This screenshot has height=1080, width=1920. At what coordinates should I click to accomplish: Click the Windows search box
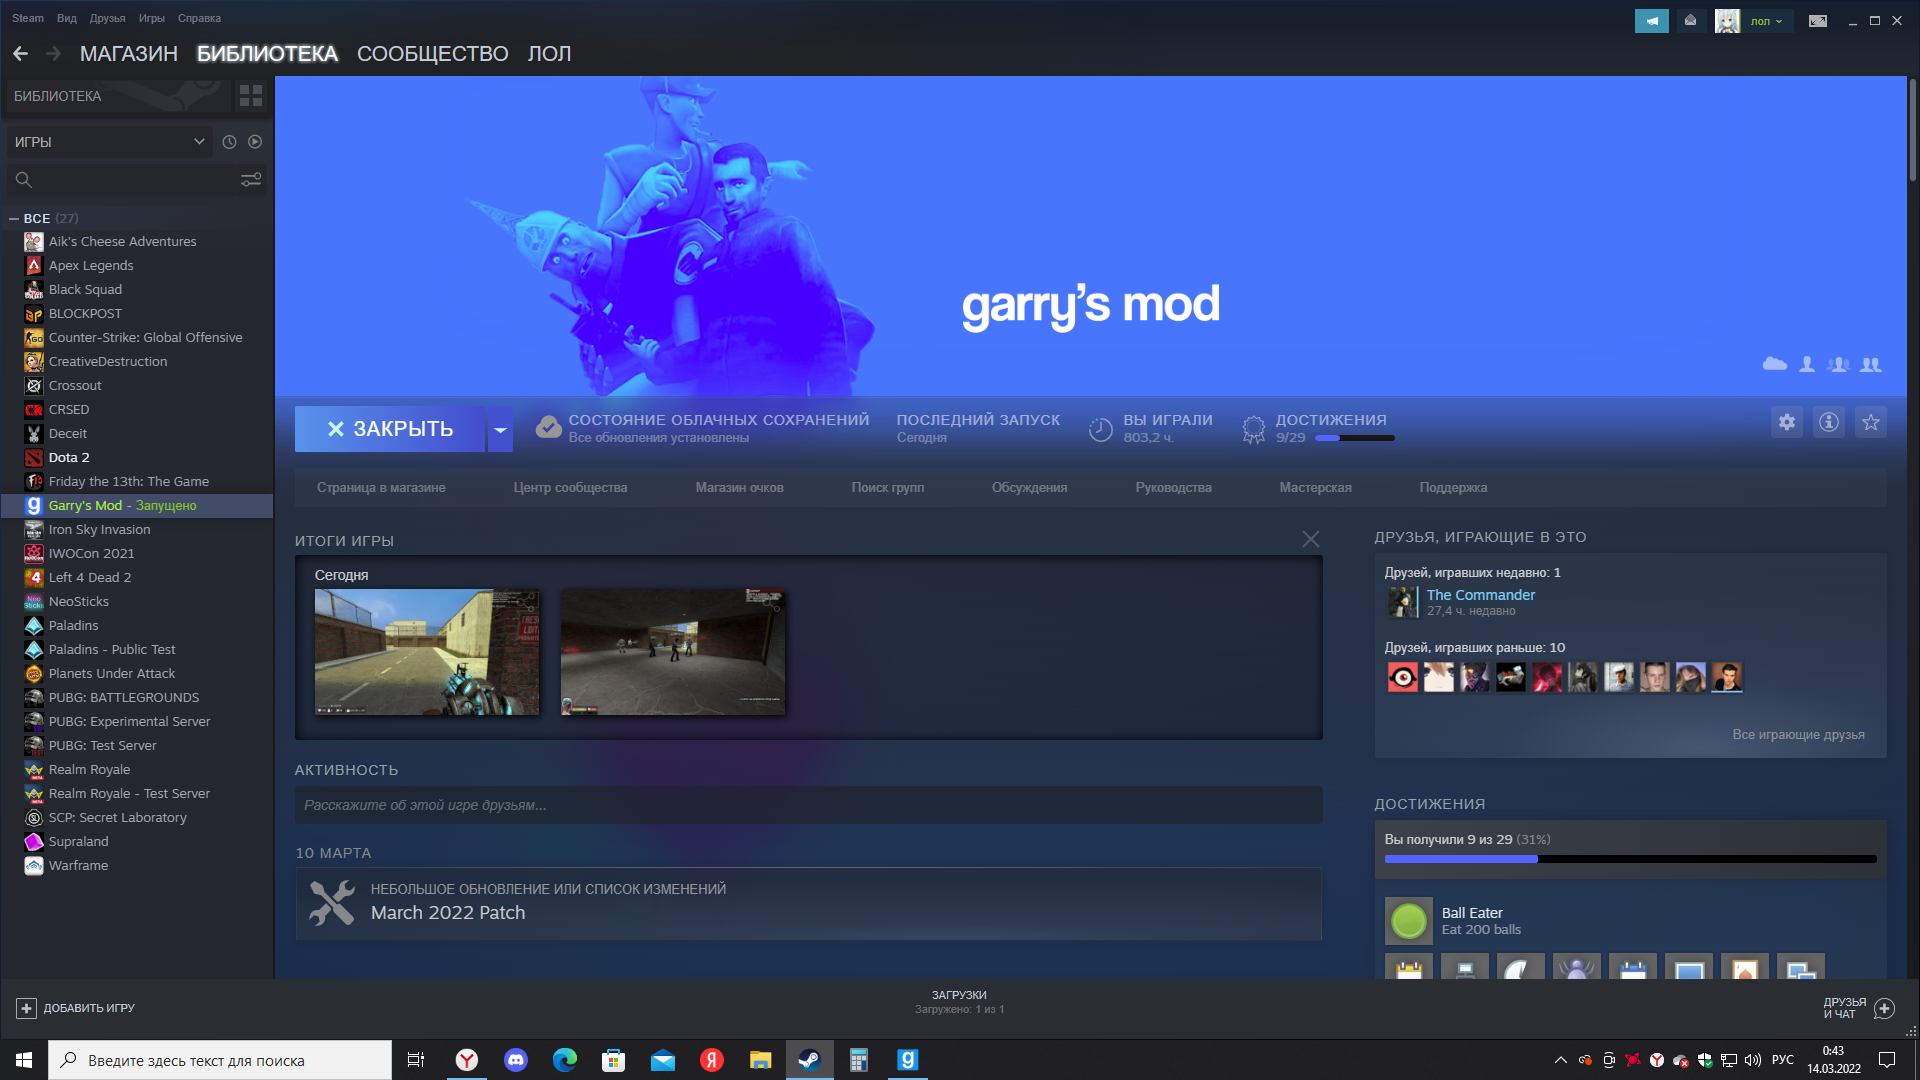(x=220, y=1060)
